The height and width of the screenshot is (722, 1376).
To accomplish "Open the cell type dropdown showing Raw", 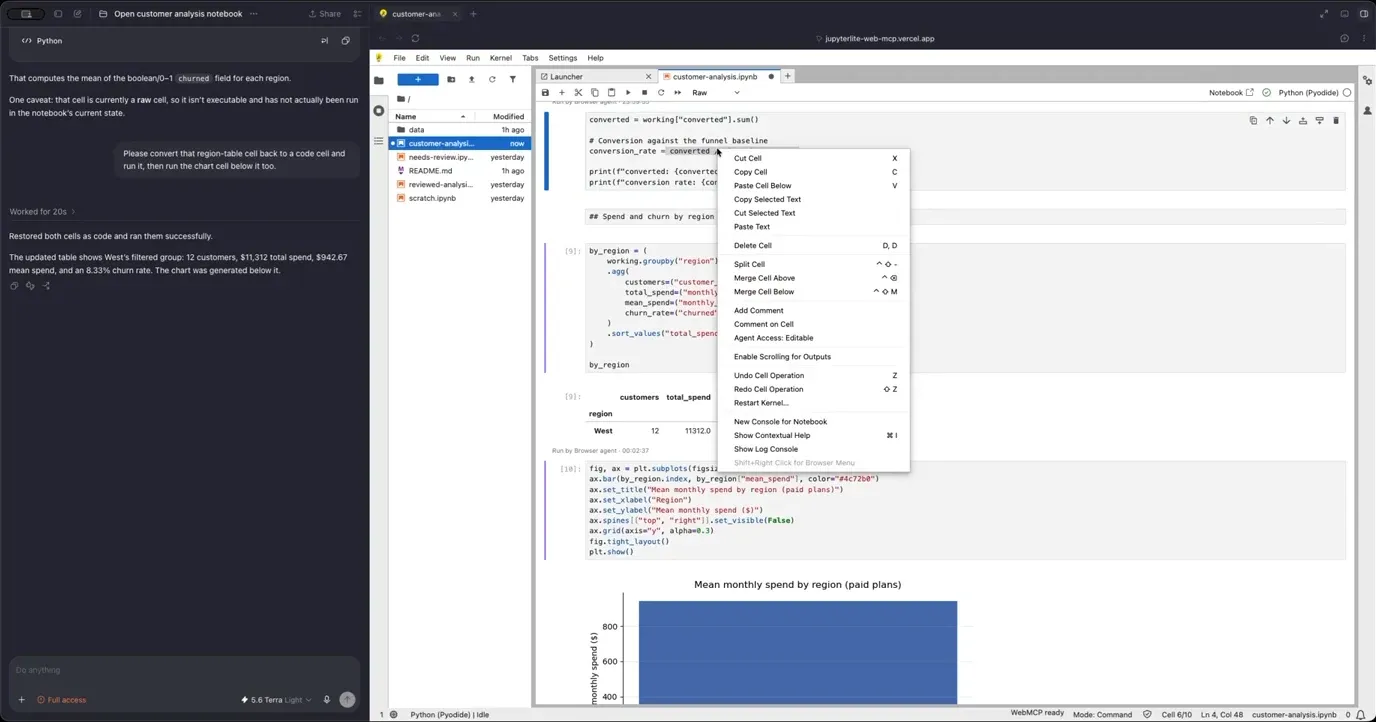I will [716, 93].
